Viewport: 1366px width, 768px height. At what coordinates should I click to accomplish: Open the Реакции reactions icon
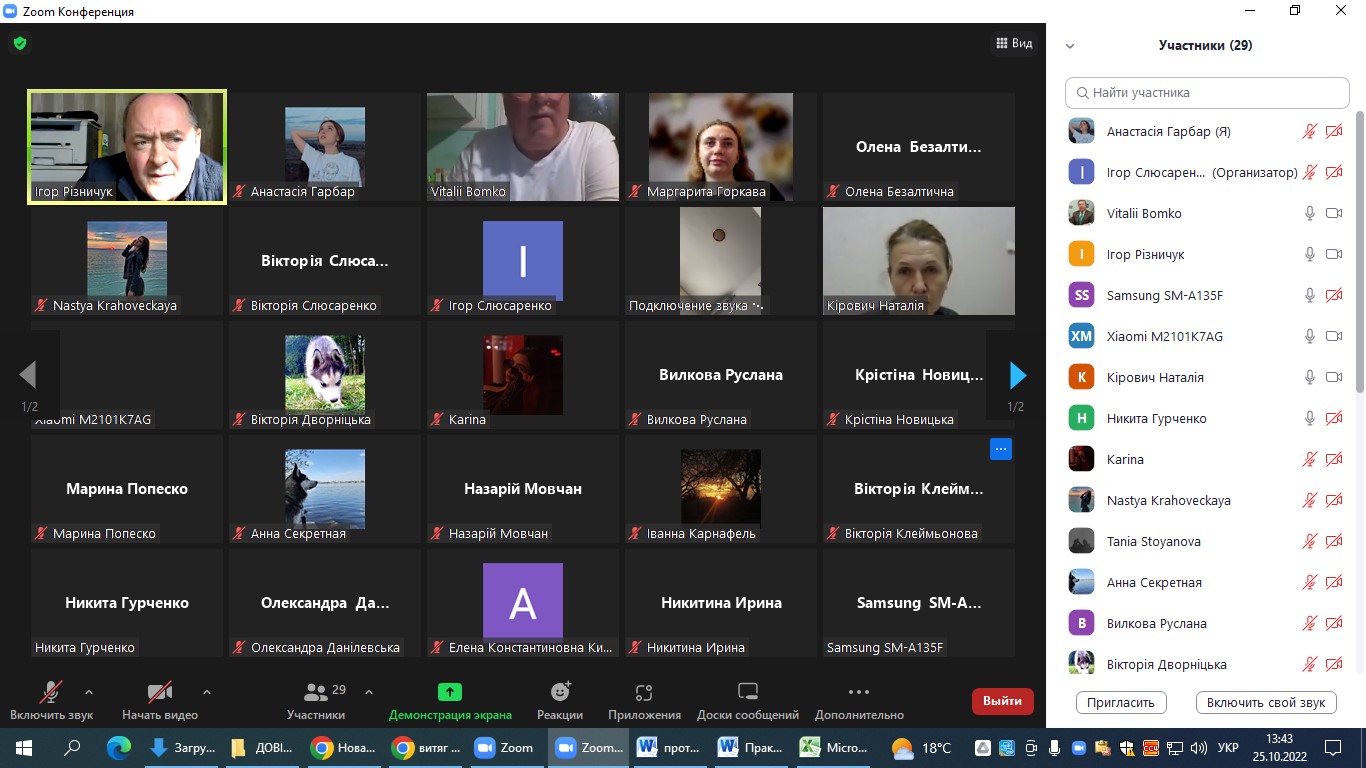(x=560, y=692)
